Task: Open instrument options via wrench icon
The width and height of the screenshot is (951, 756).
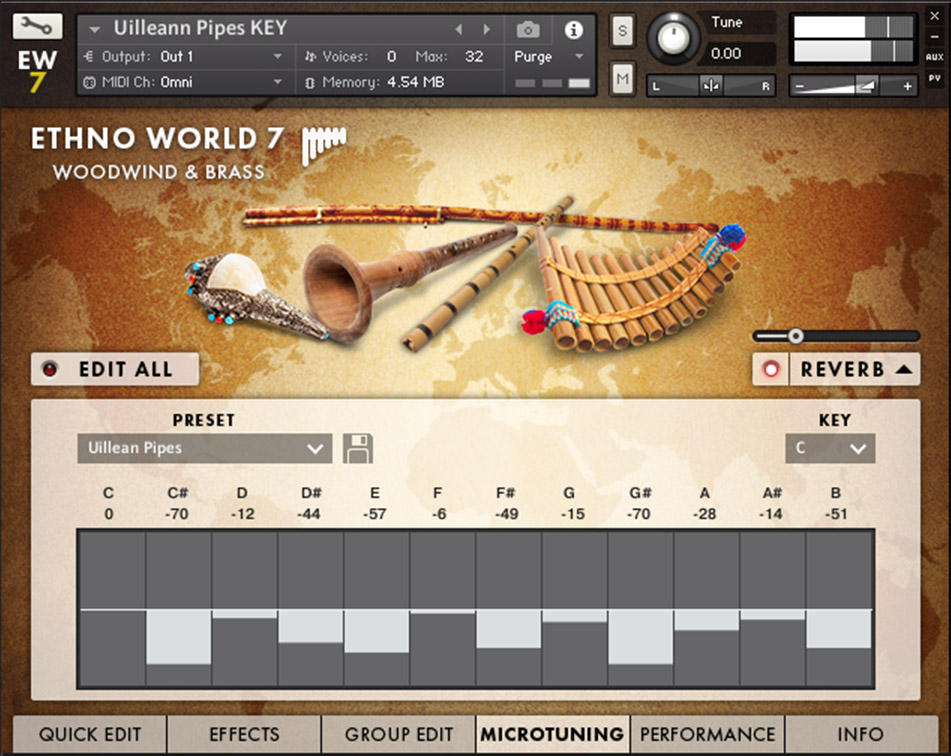Action: (x=37, y=26)
